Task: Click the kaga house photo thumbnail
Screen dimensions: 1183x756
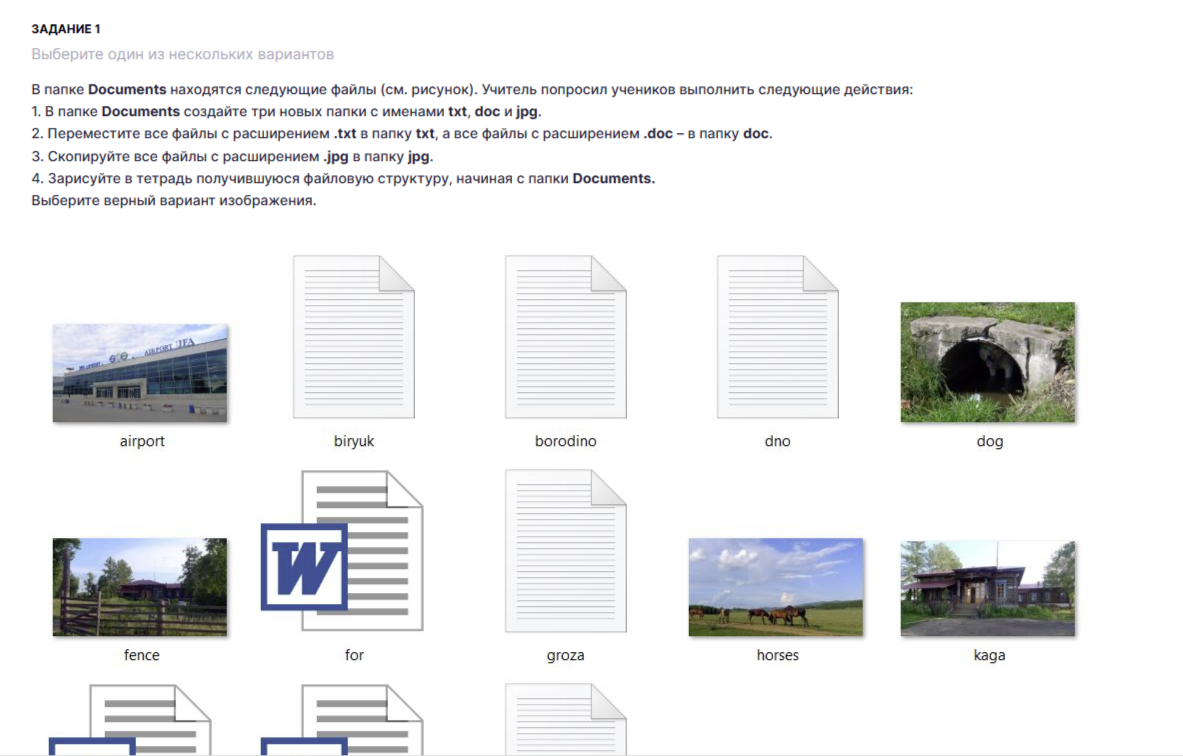Action: (988, 589)
